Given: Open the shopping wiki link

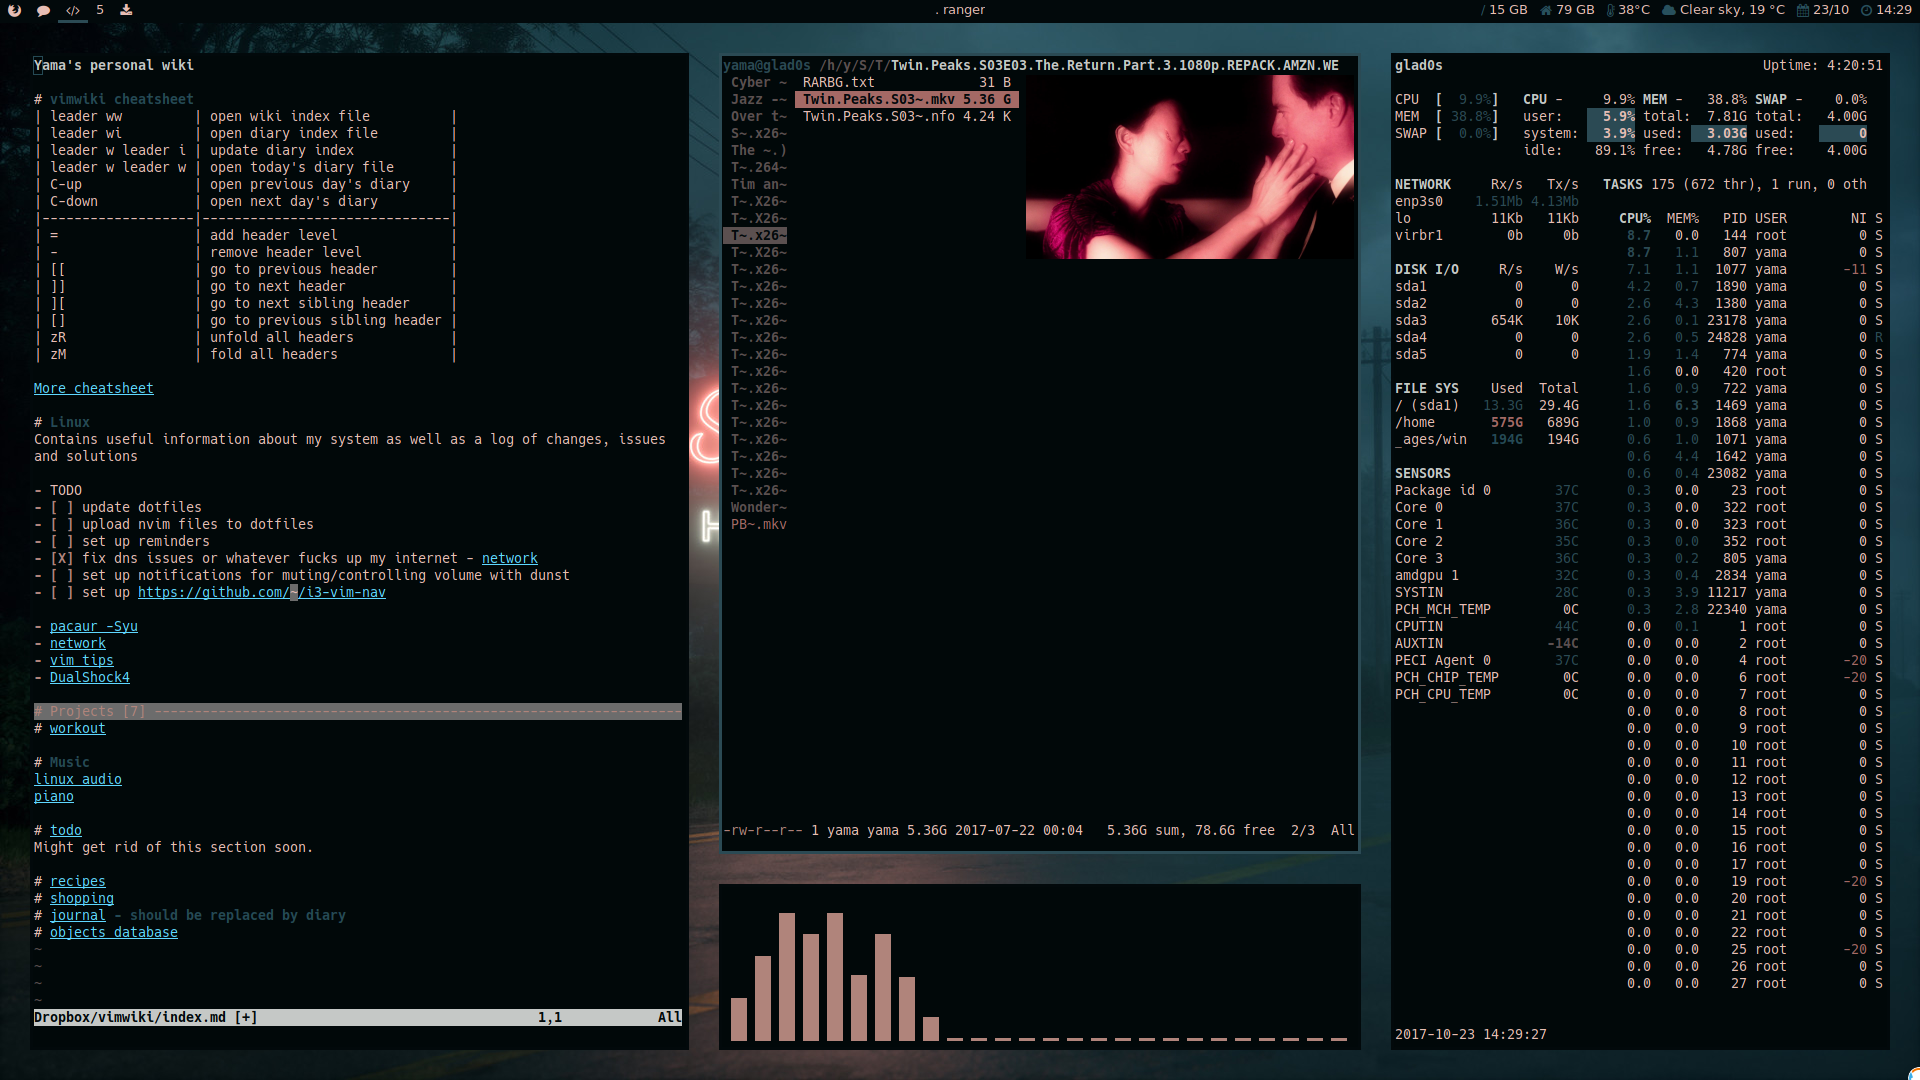Looking at the screenshot, I should pos(82,898).
